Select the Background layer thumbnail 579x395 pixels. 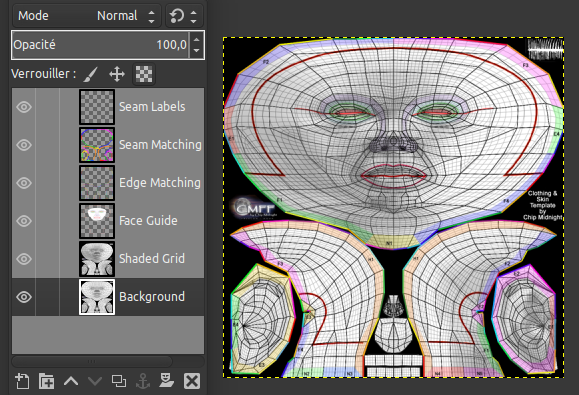[97, 297]
